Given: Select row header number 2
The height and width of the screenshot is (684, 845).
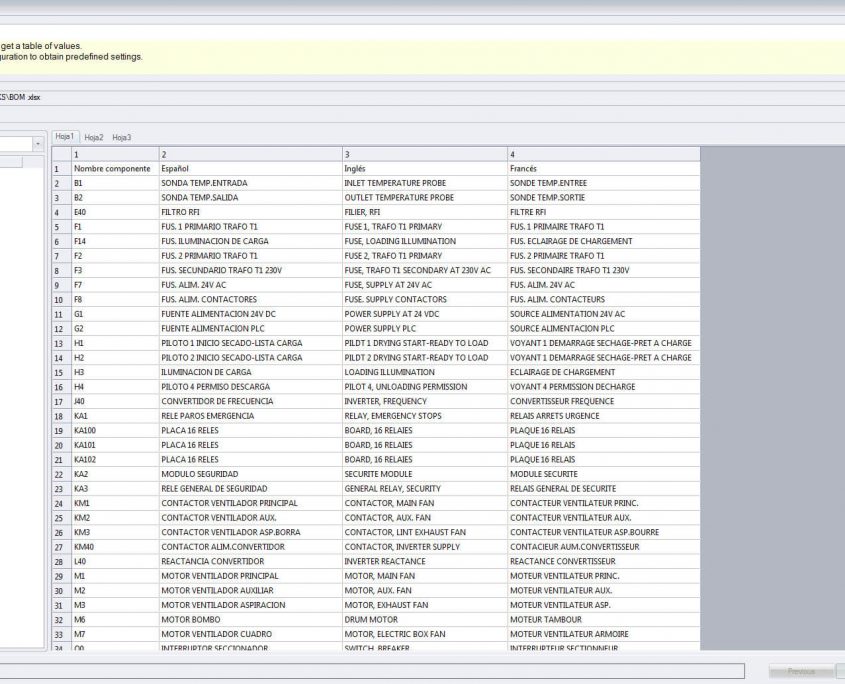Looking at the screenshot, I should pyautogui.click(x=61, y=183).
